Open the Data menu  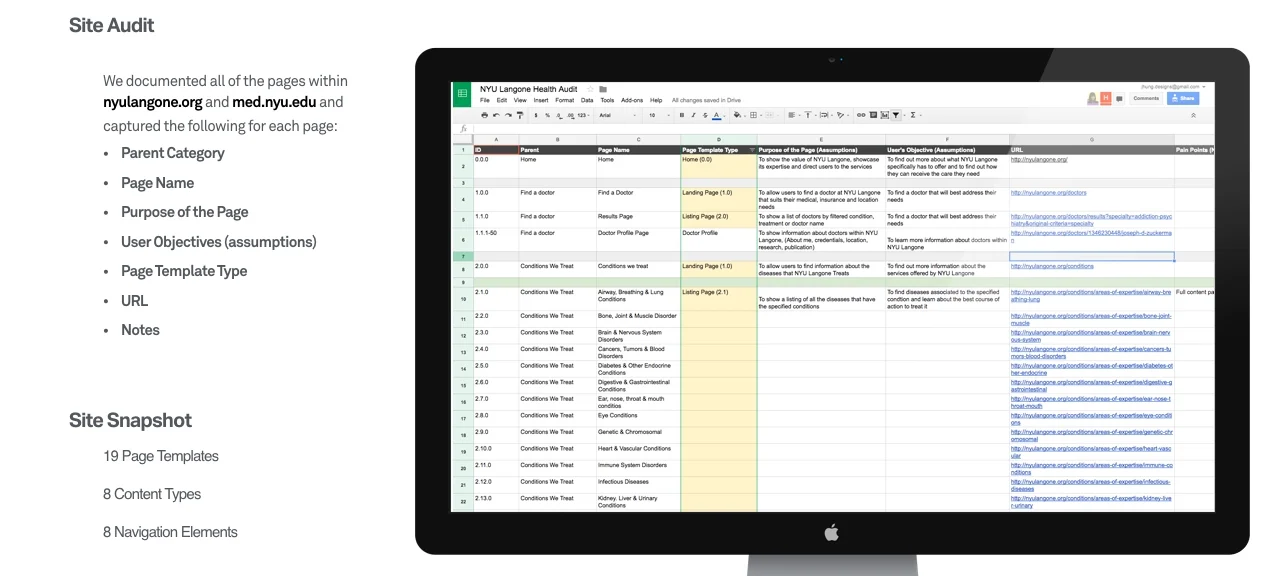tap(587, 100)
